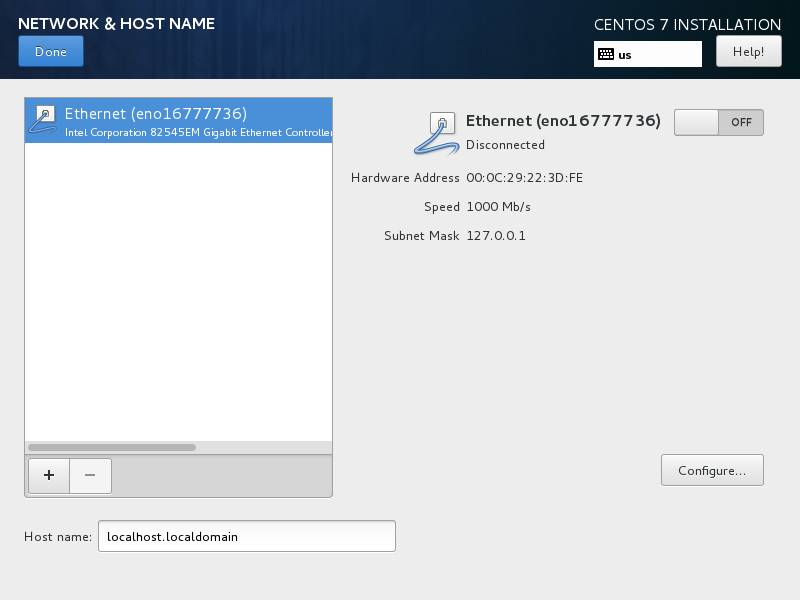Toggle the Ethernet connection ON/OFF switch

[718, 122]
